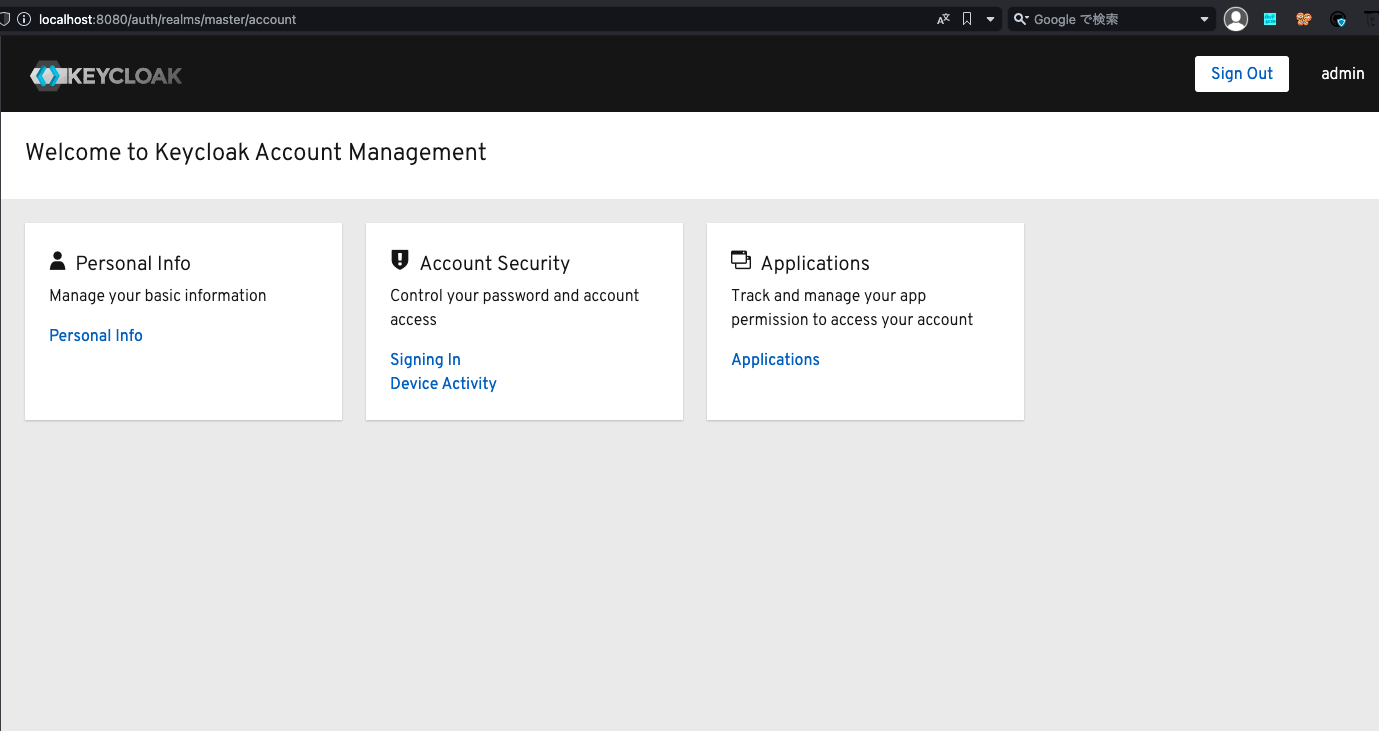Click the shield-badged extension icon

[1338, 19]
